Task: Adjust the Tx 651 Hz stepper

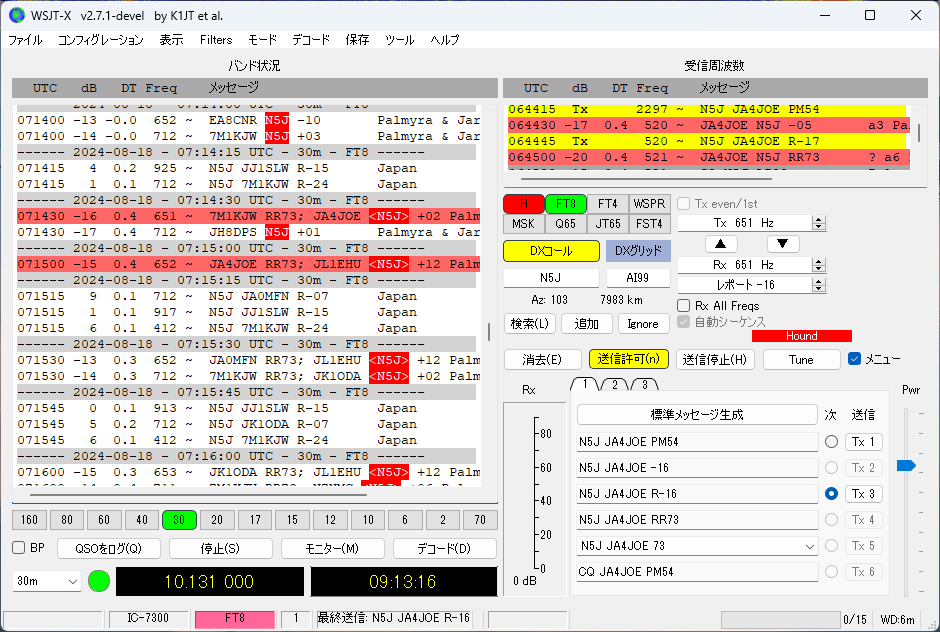Action: pos(818,223)
